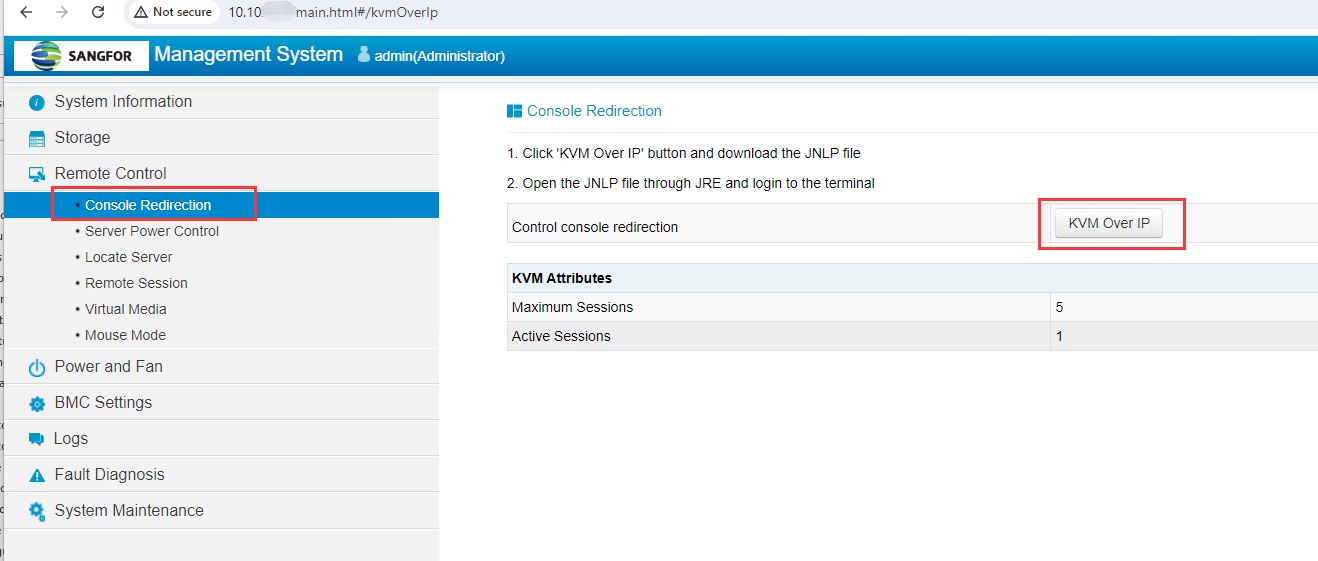This screenshot has width=1318, height=561.
Task: Click the Sangfor logo
Action: [82, 56]
